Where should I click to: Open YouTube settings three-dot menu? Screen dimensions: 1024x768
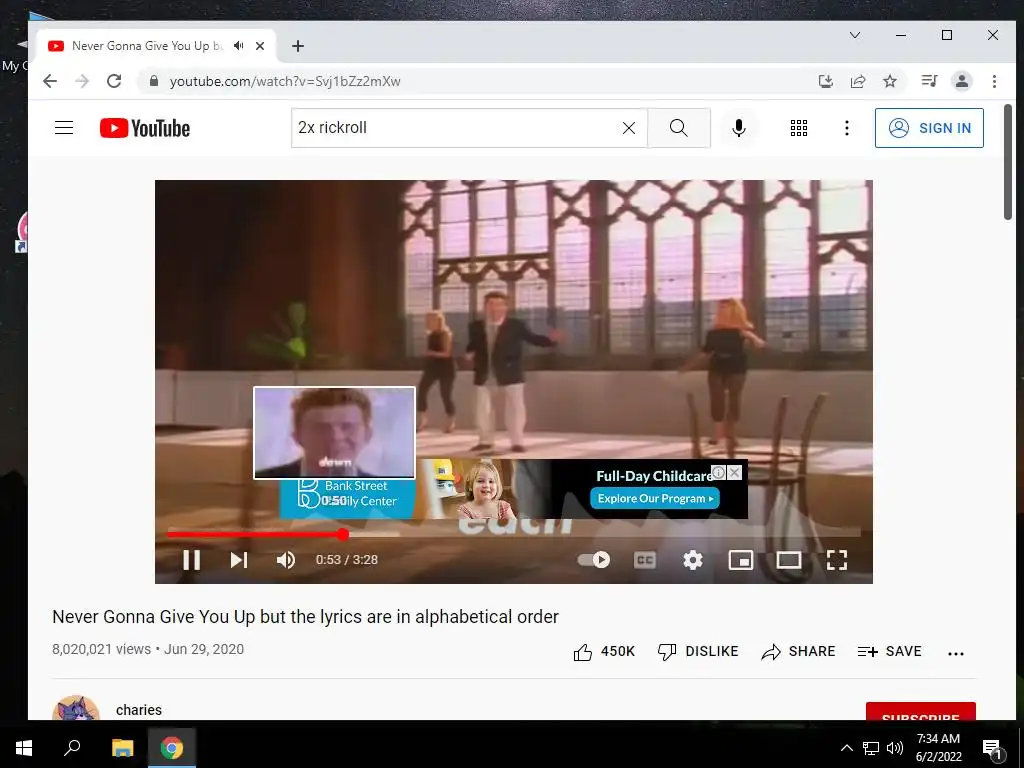(x=846, y=128)
